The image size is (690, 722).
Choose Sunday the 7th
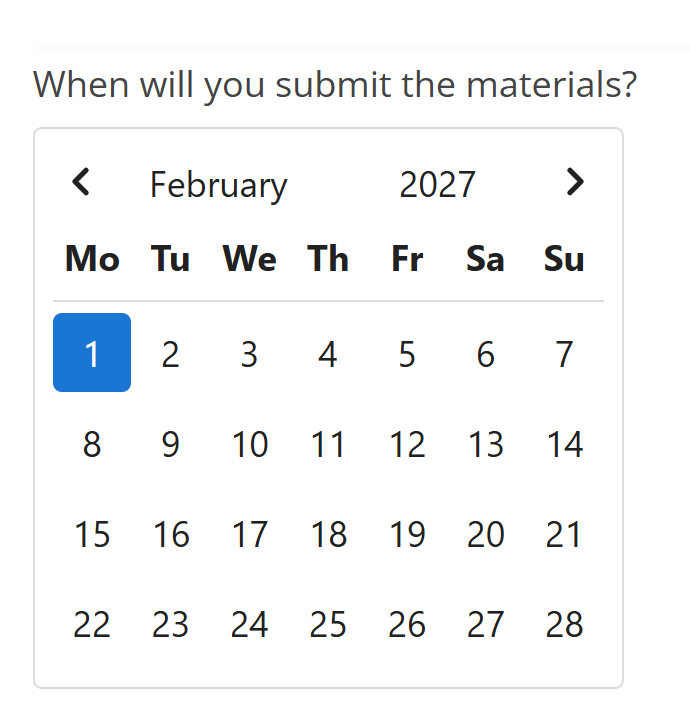click(564, 353)
